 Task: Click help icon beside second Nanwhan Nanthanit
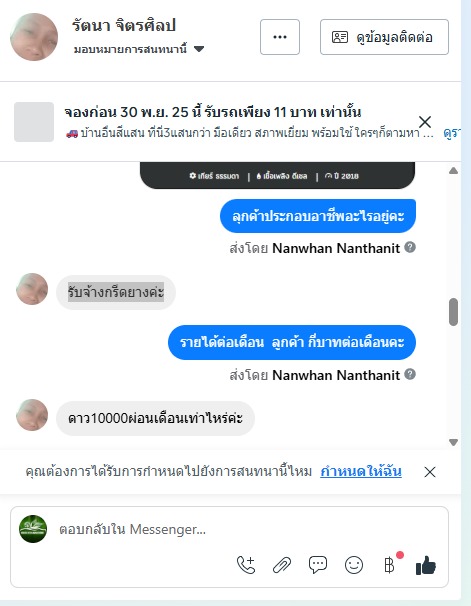[410, 374]
